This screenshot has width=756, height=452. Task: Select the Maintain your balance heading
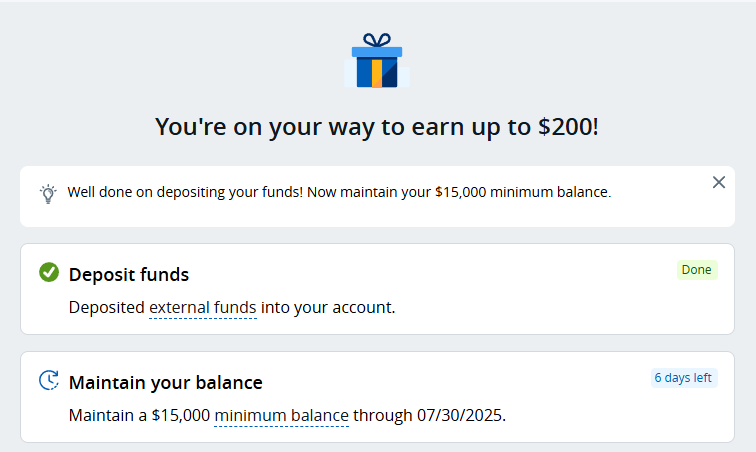[x=165, y=383]
